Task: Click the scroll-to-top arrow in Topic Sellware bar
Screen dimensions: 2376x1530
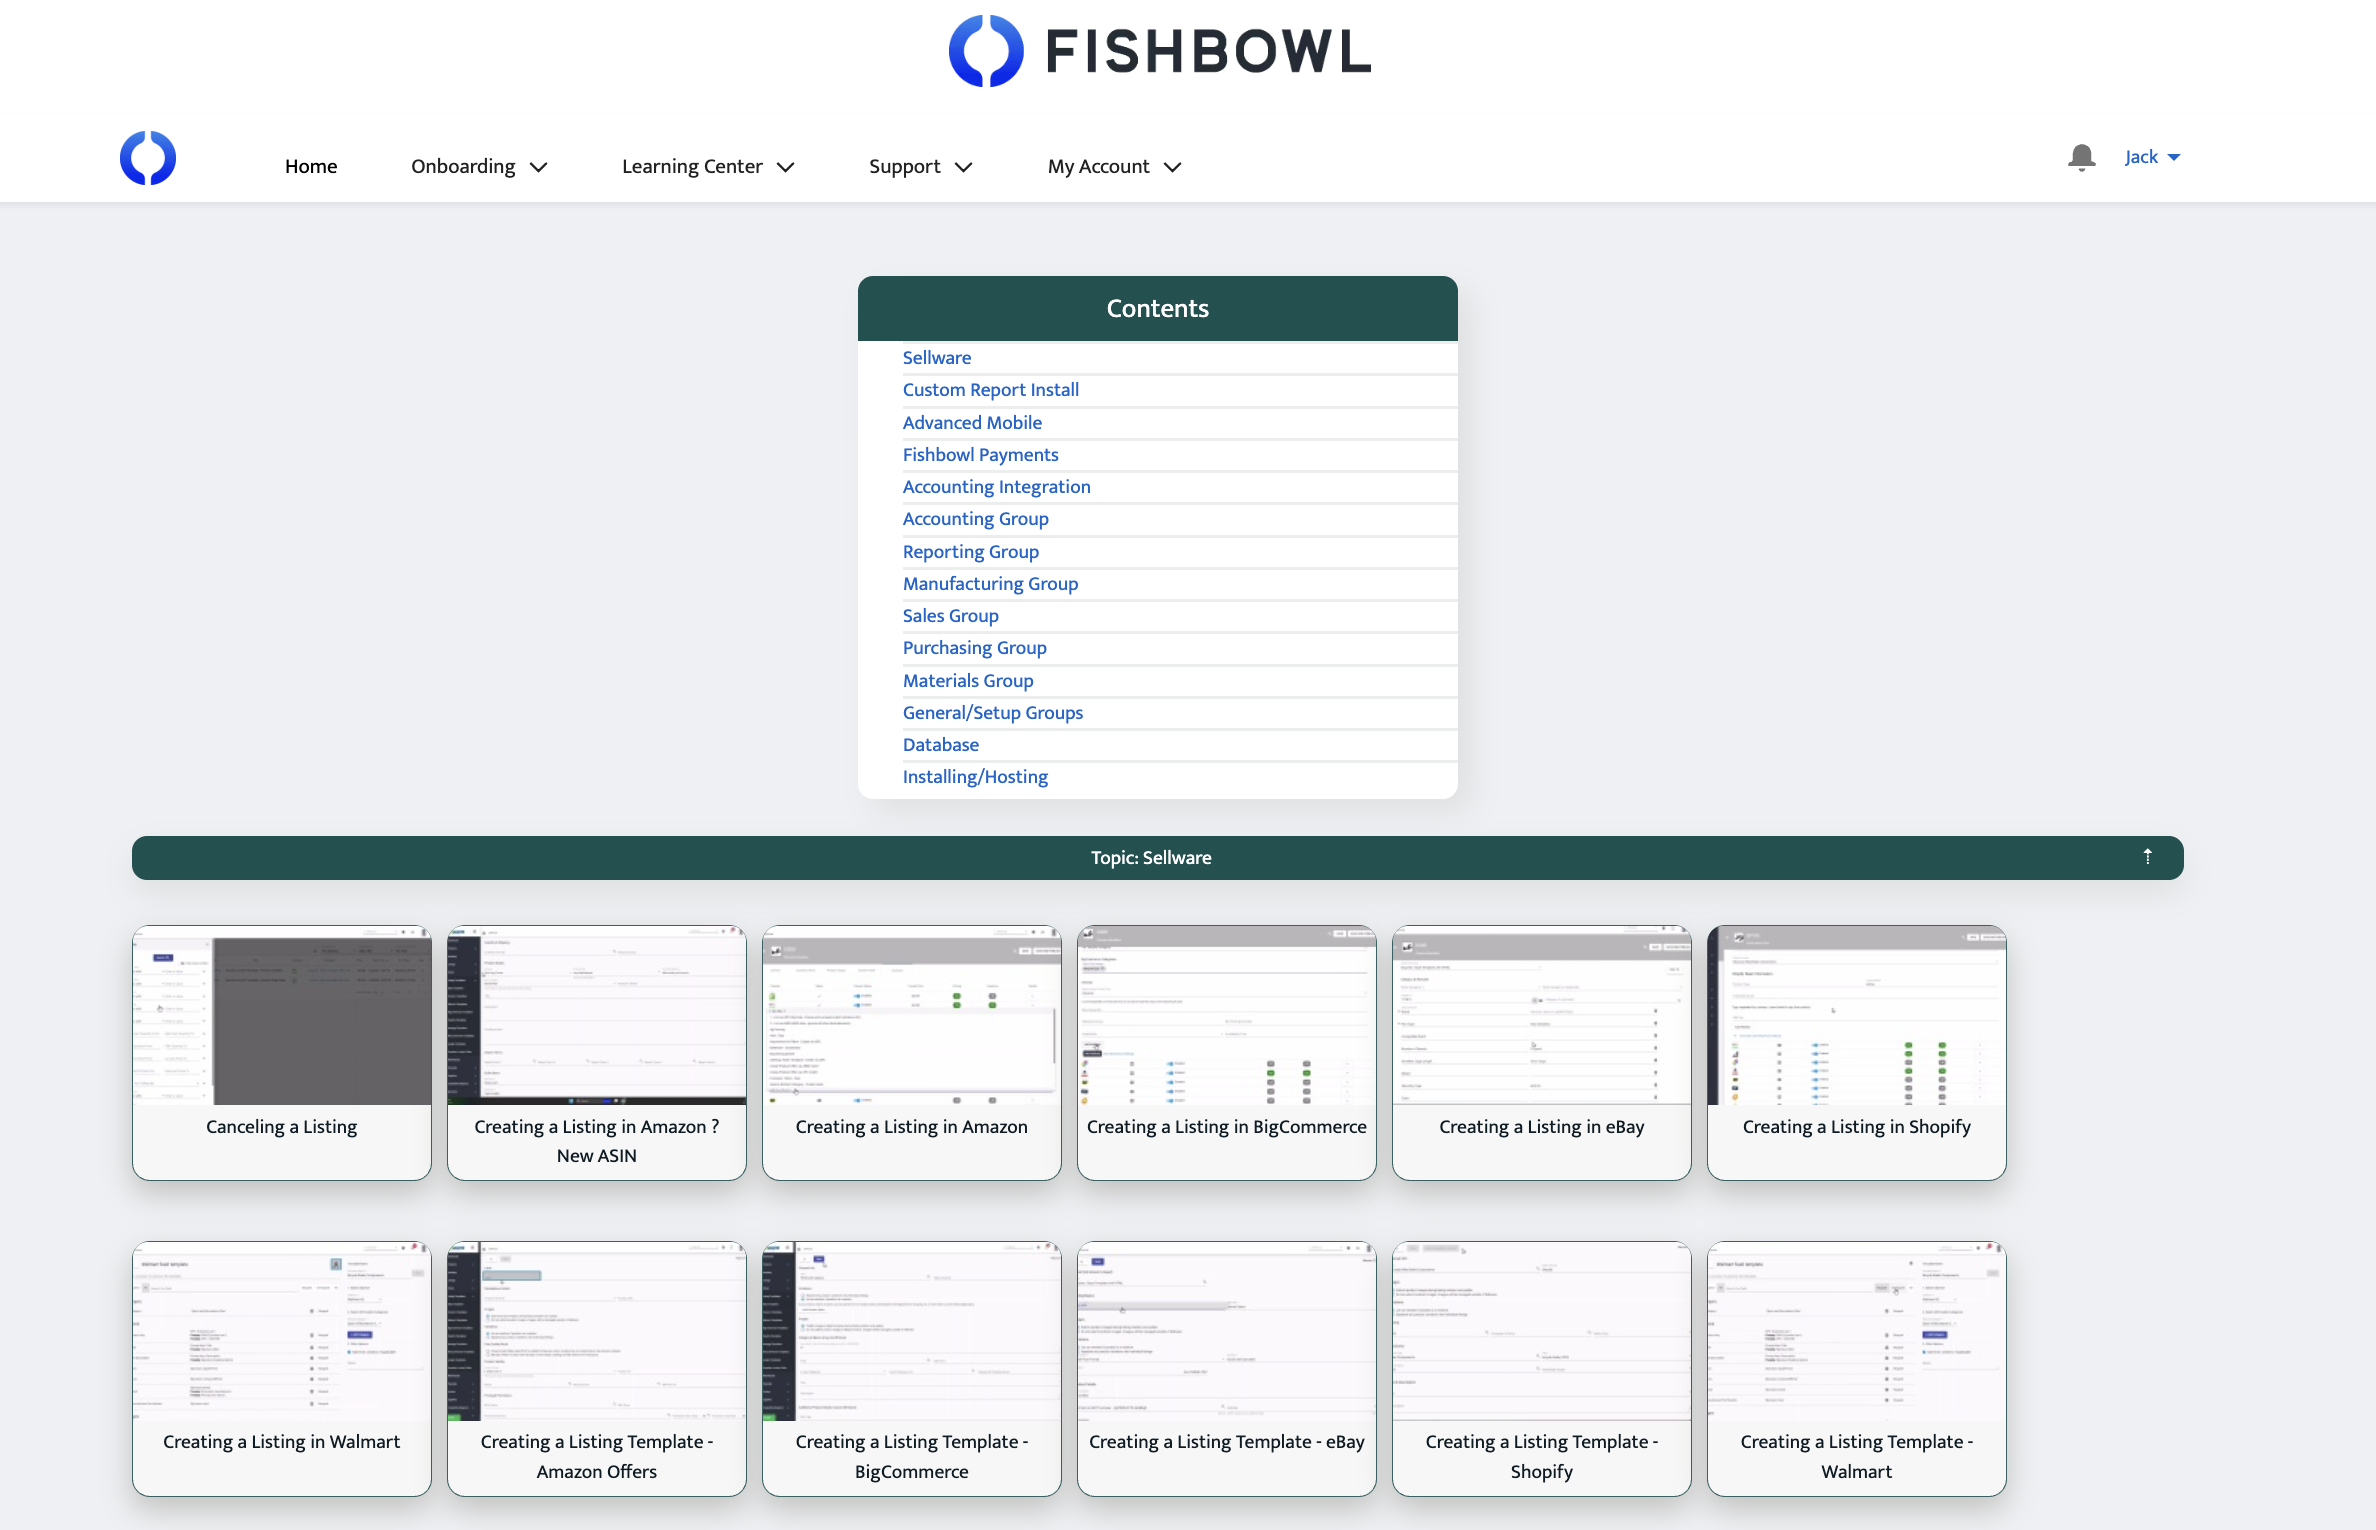Action: pyautogui.click(x=2148, y=857)
